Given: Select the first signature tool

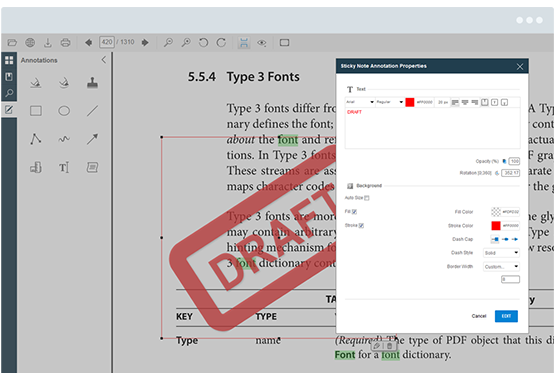Looking at the screenshot, I should click(x=36, y=83).
